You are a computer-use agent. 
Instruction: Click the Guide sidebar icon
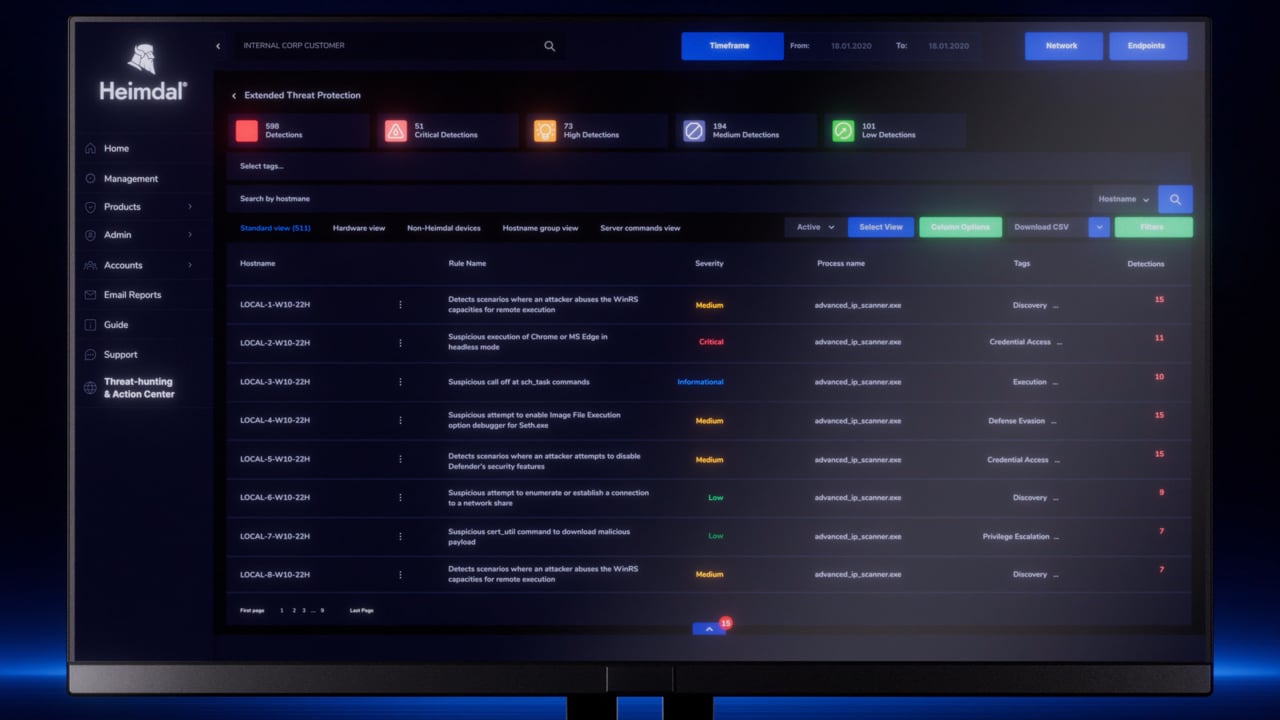tap(90, 325)
